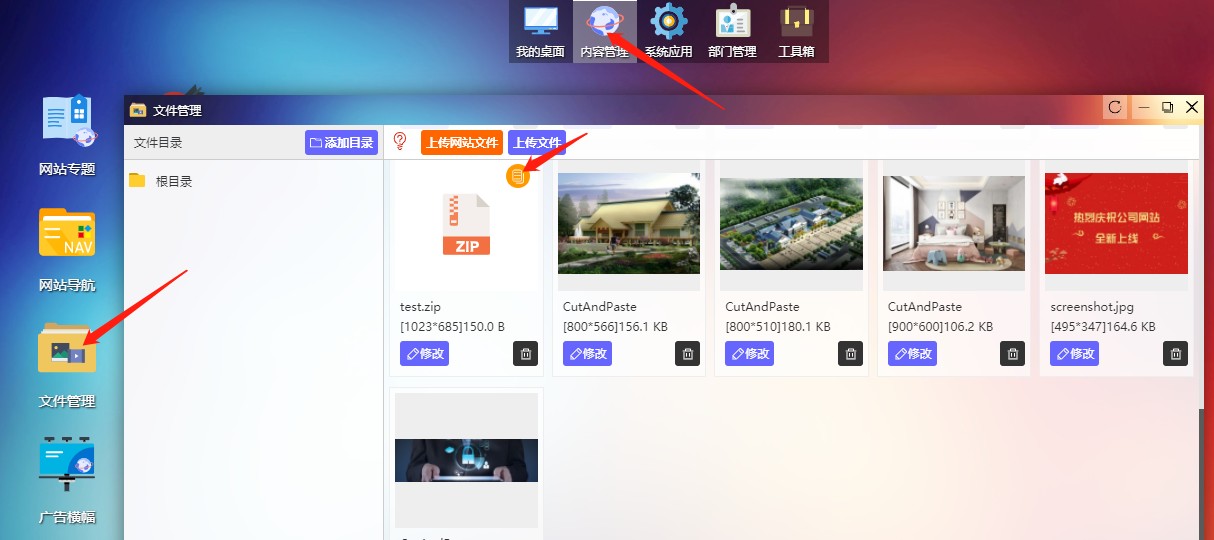Click the screenshot.jpg file name

point(1092,307)
